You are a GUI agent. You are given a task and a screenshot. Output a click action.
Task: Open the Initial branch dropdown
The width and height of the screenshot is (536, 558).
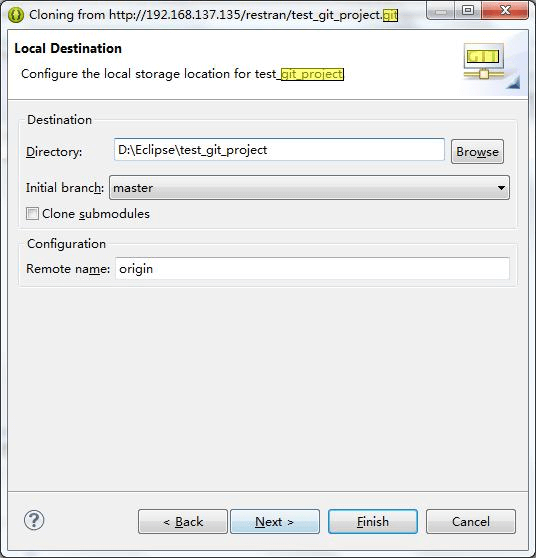tap(309, 188)
